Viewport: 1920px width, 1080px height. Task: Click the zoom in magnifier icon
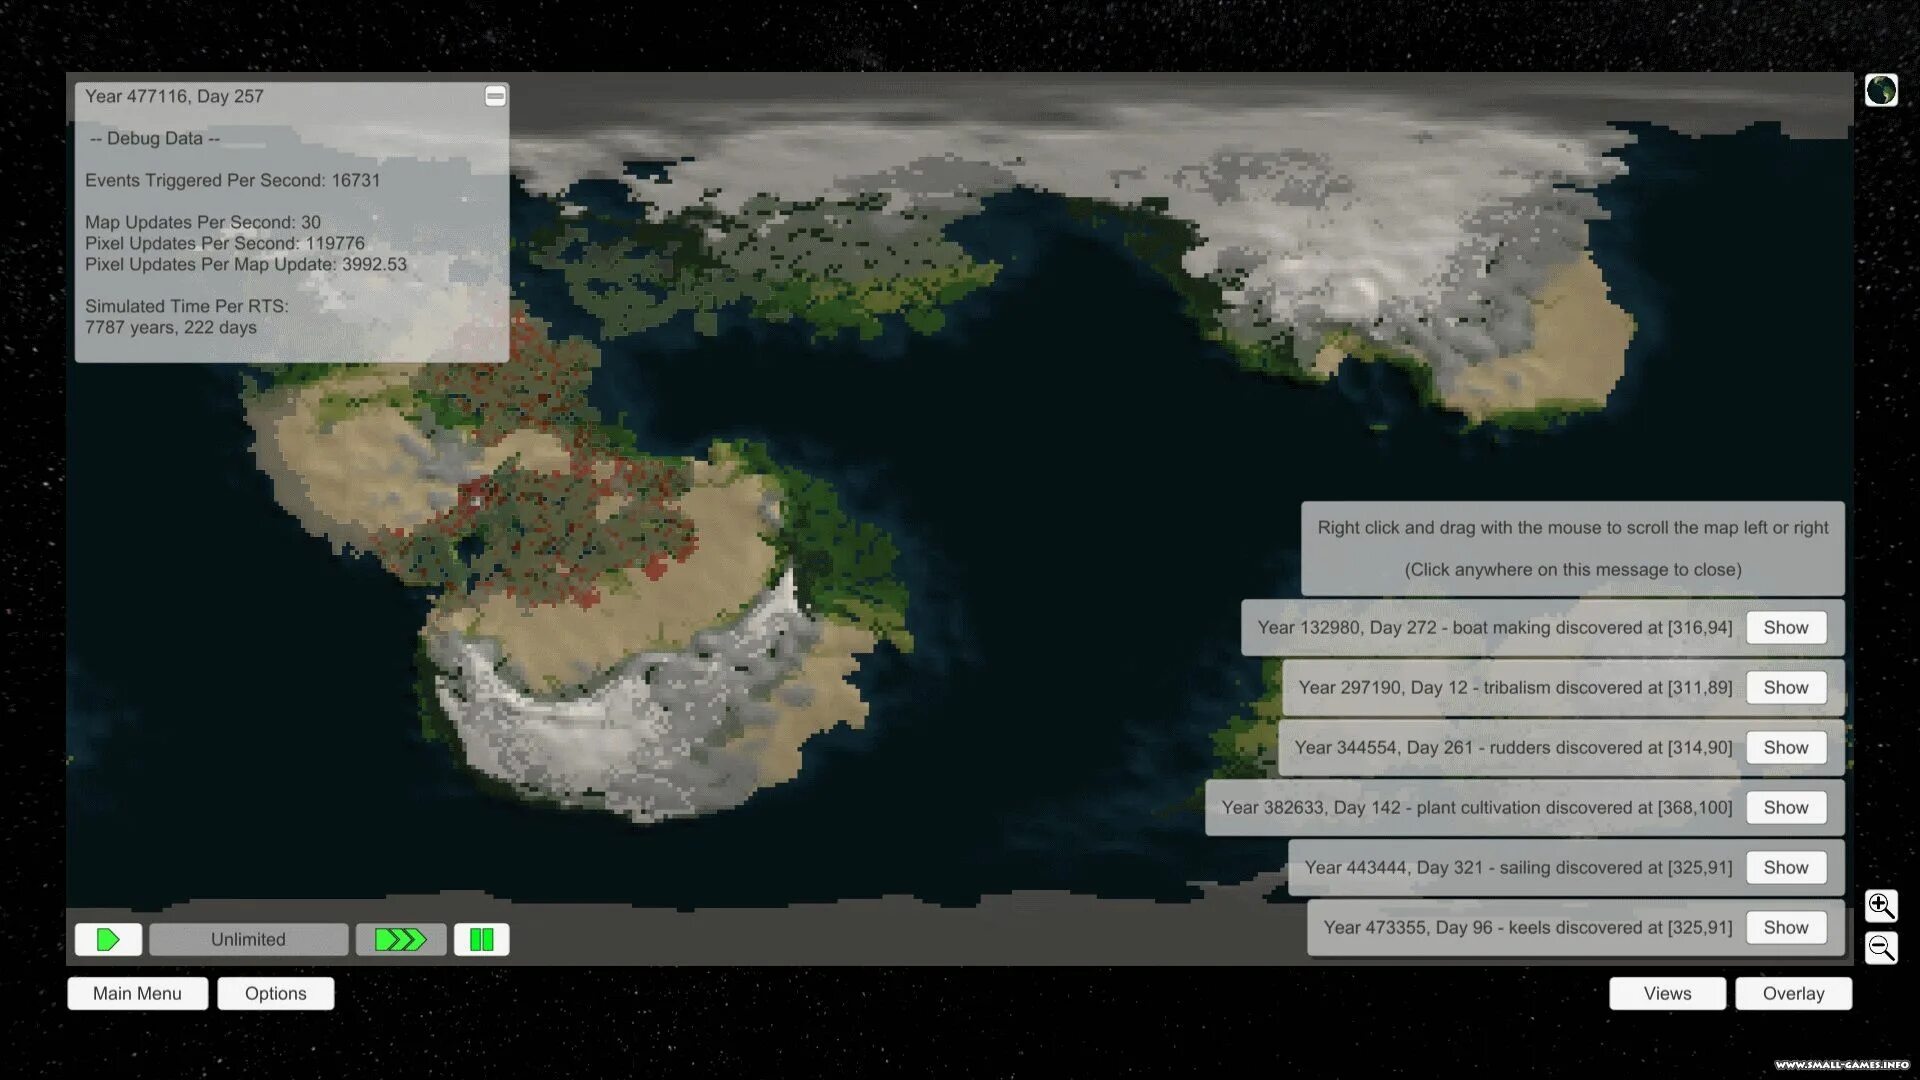coord(1880,905)
